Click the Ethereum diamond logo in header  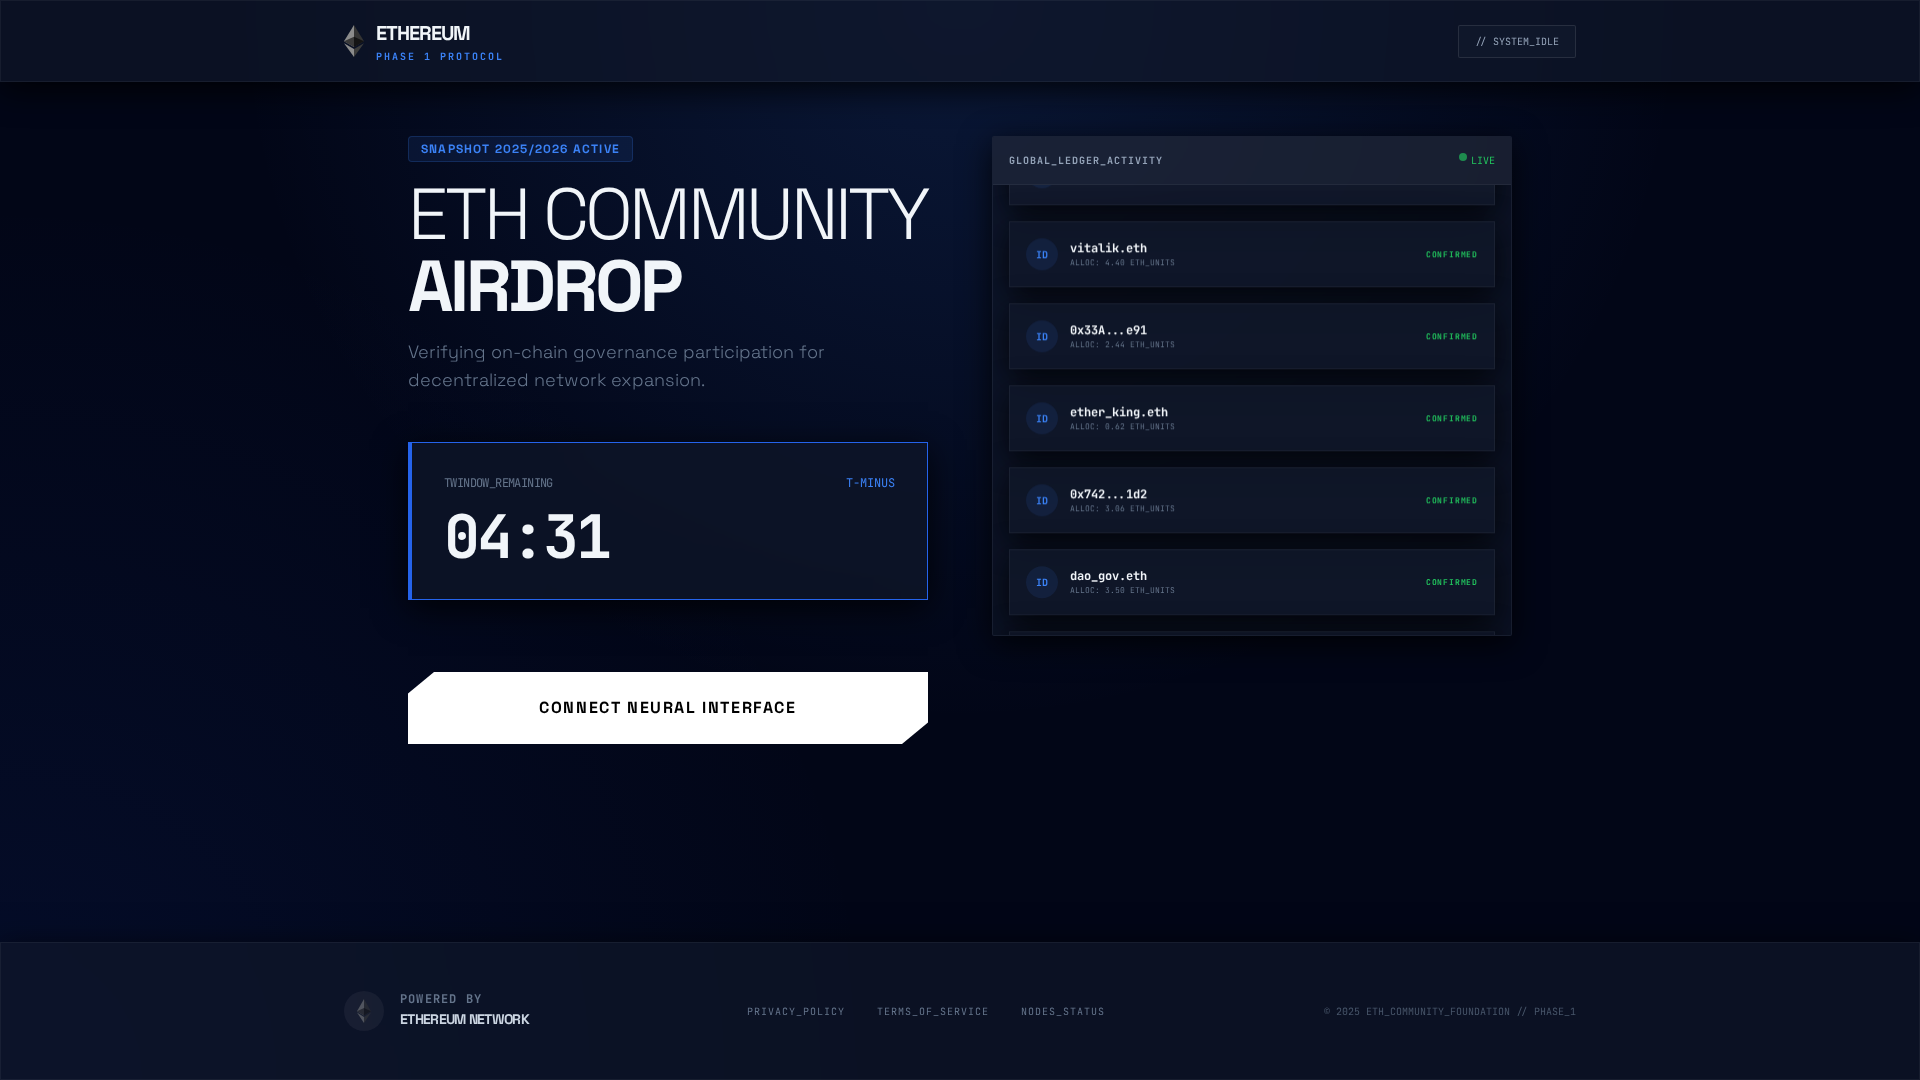tap(354, 41)
